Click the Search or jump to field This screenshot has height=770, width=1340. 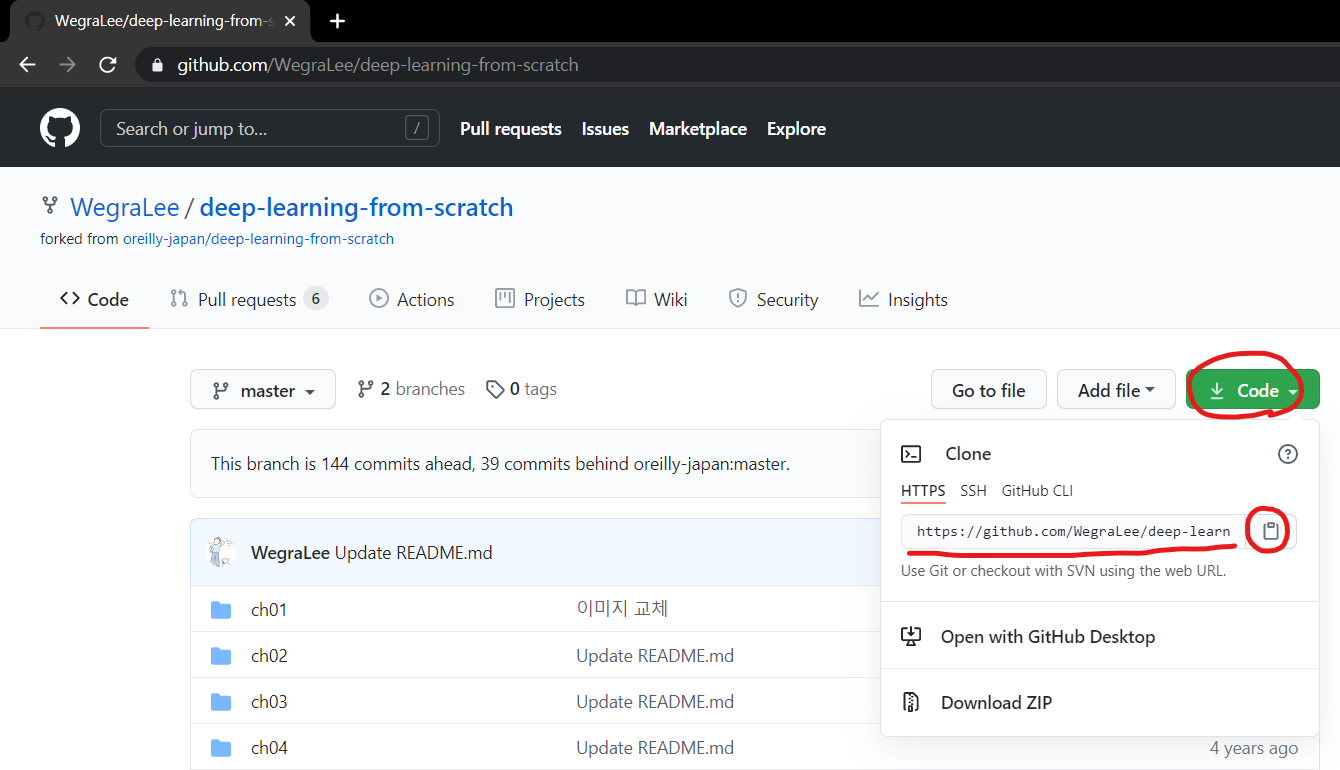(270, 129)
